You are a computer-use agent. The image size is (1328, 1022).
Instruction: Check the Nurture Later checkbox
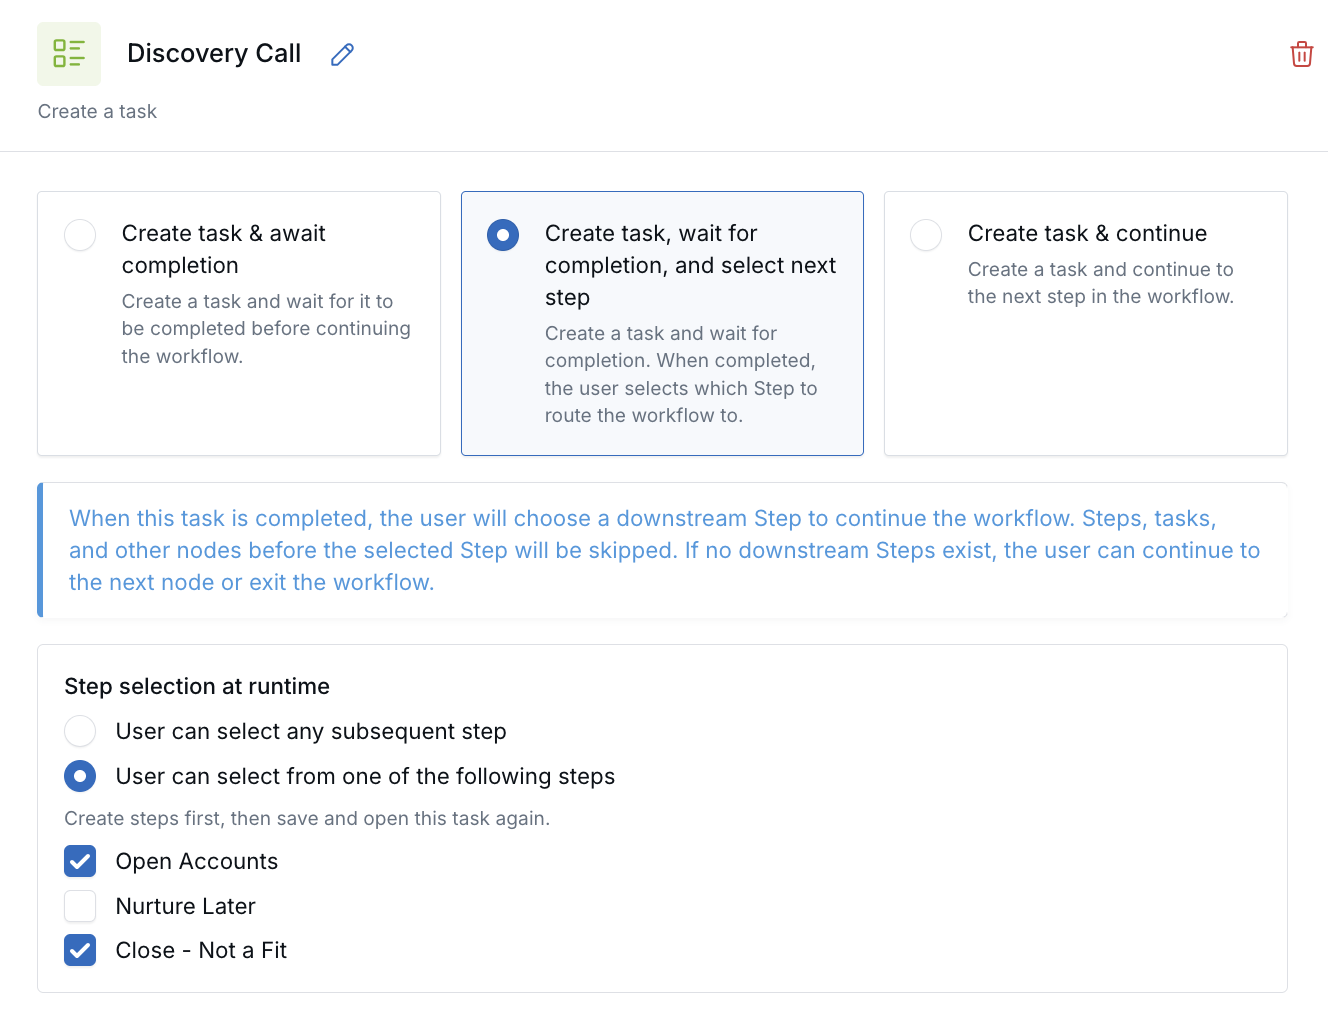pos(80,906)
